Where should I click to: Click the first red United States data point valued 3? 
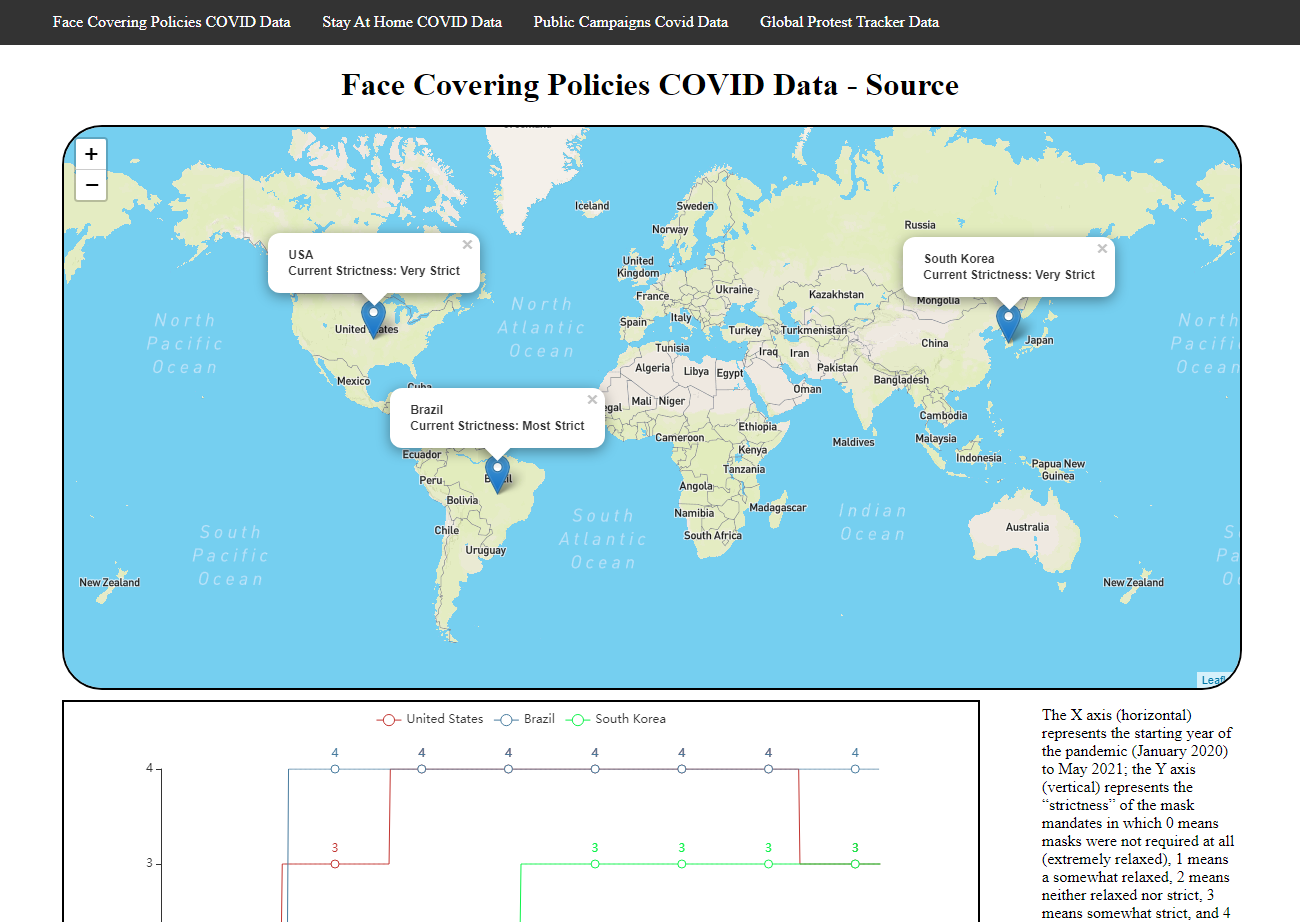point(335,863)
